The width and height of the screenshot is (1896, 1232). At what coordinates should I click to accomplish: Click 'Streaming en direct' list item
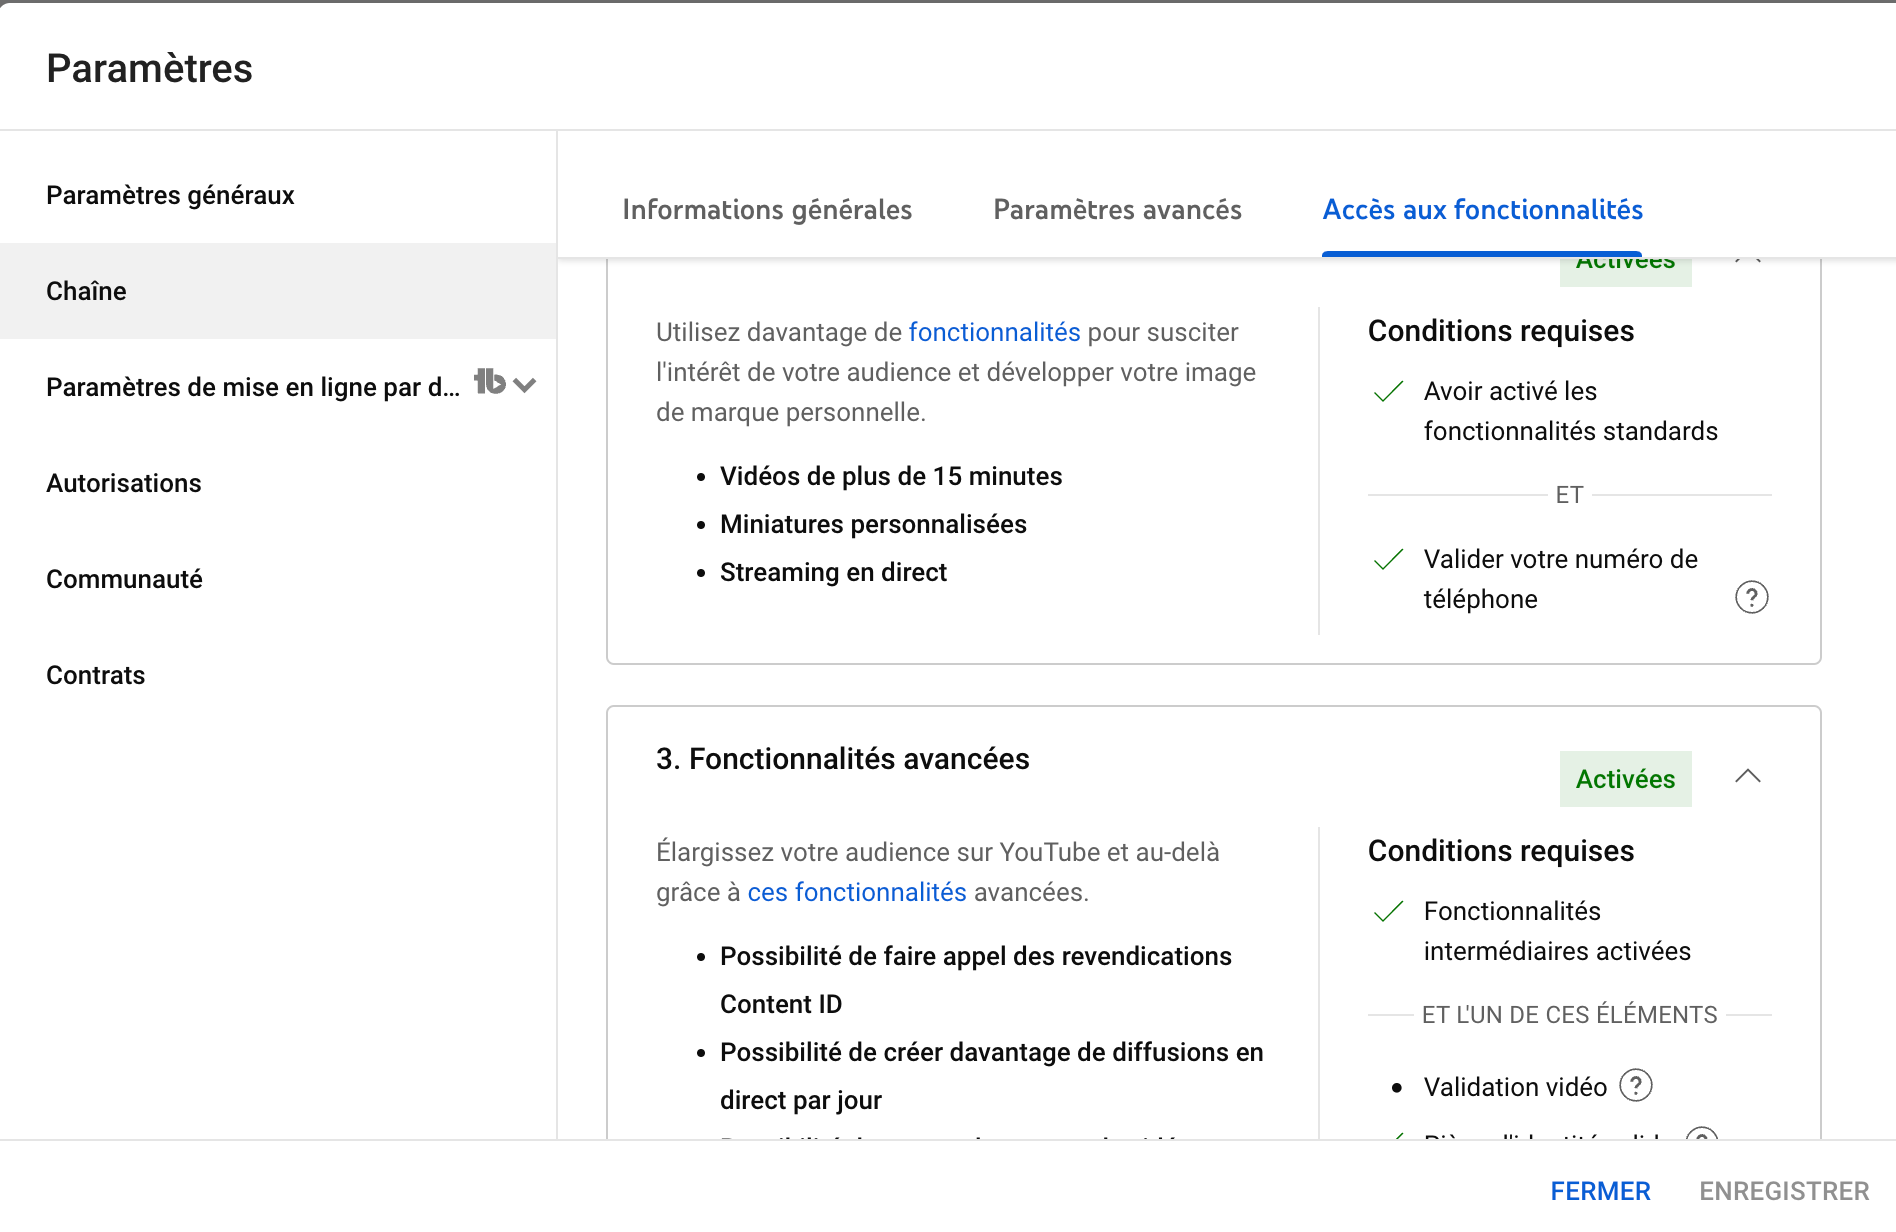pos(833,572)
